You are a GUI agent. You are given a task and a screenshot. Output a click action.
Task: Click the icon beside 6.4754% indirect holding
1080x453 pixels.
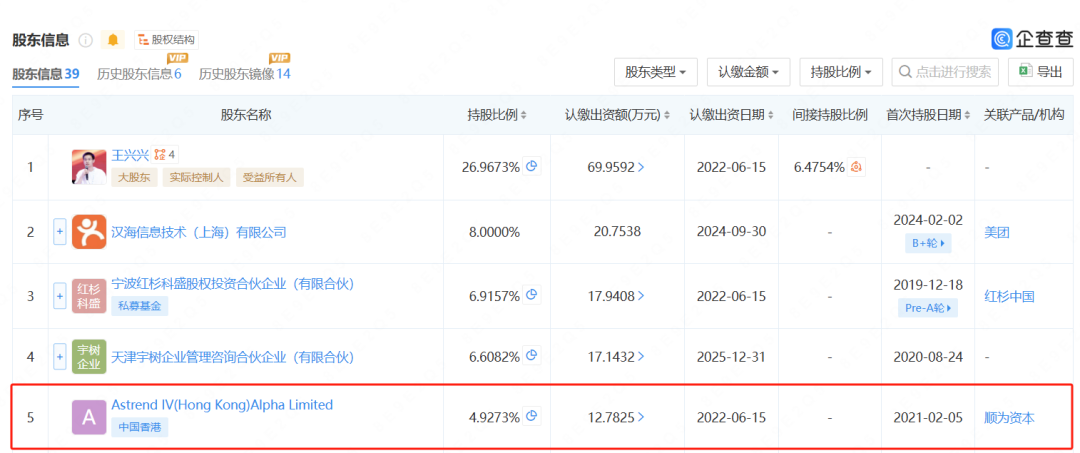[857, 167]
